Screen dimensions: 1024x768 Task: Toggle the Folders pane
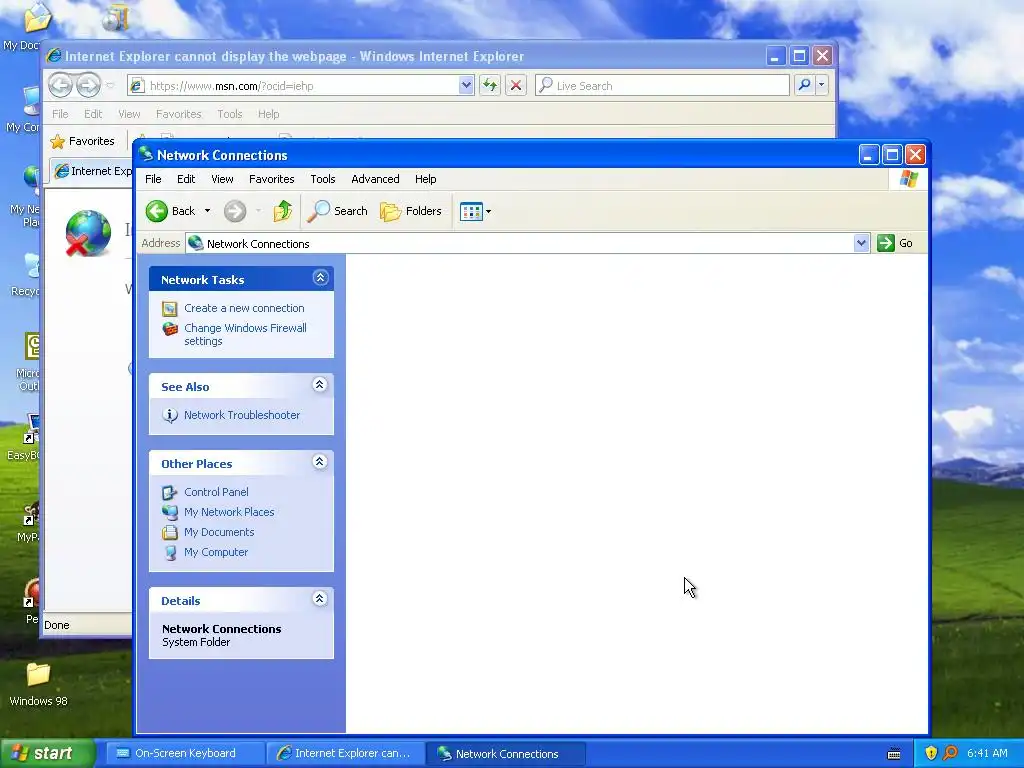click(x=411, y=211)
